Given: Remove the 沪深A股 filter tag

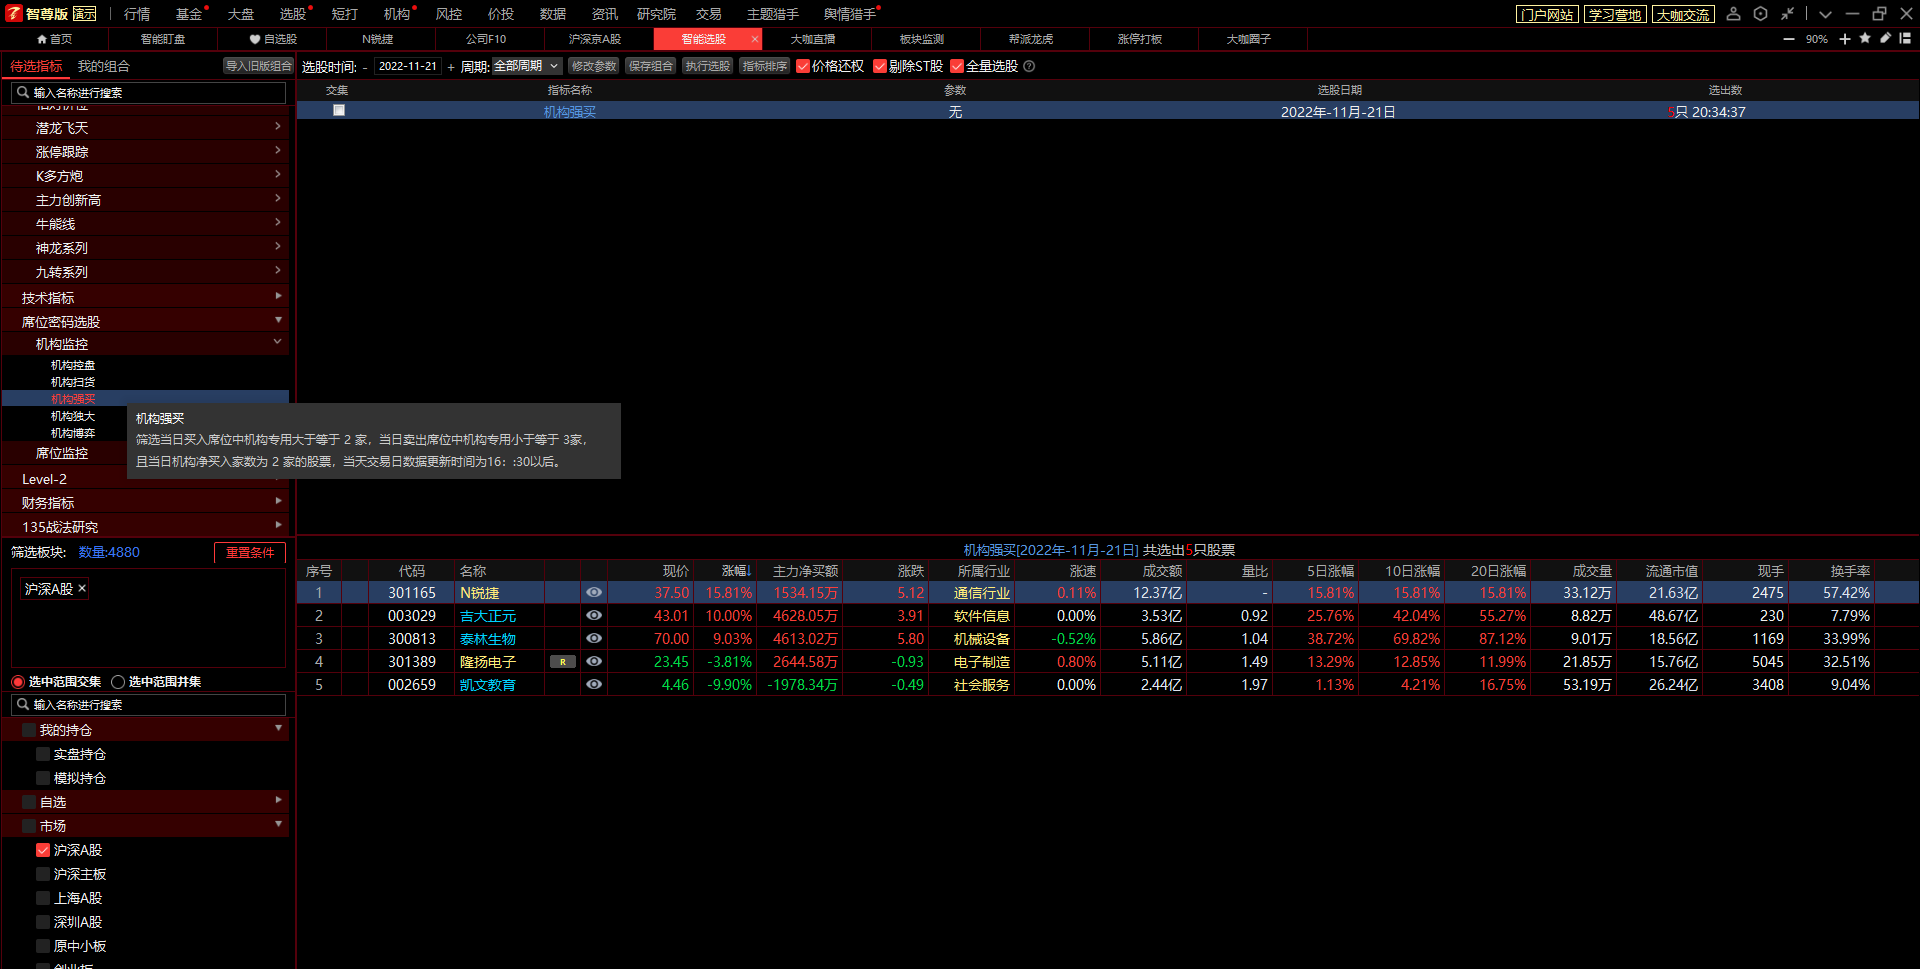Looking at the screenshot, I should point(82,588).
